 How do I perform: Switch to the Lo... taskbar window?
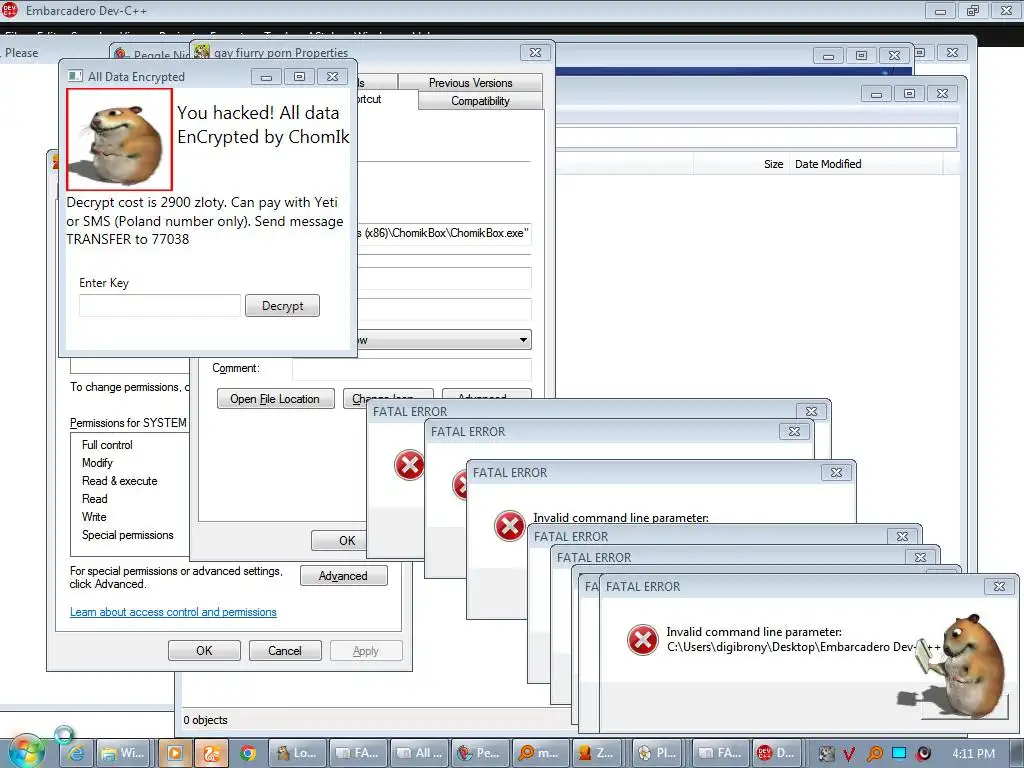296,753
